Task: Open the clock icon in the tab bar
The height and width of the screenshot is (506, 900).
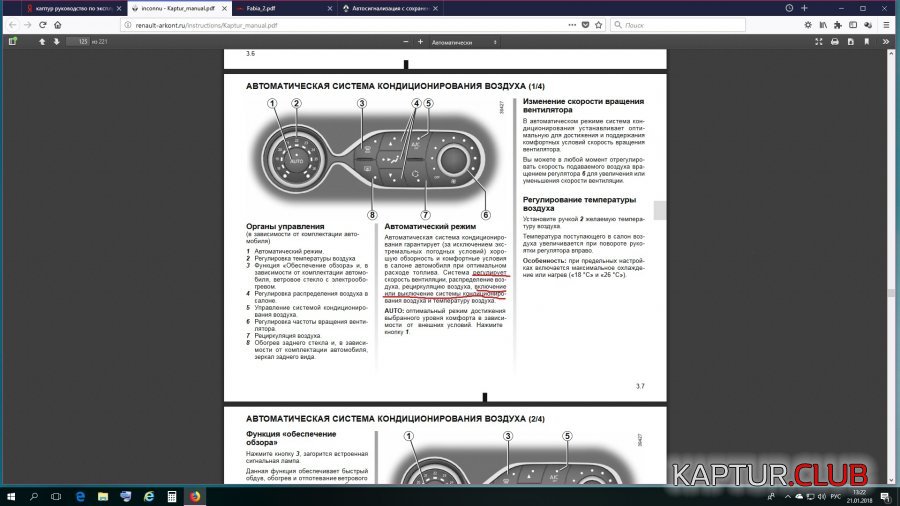Action: coord(789,8)
